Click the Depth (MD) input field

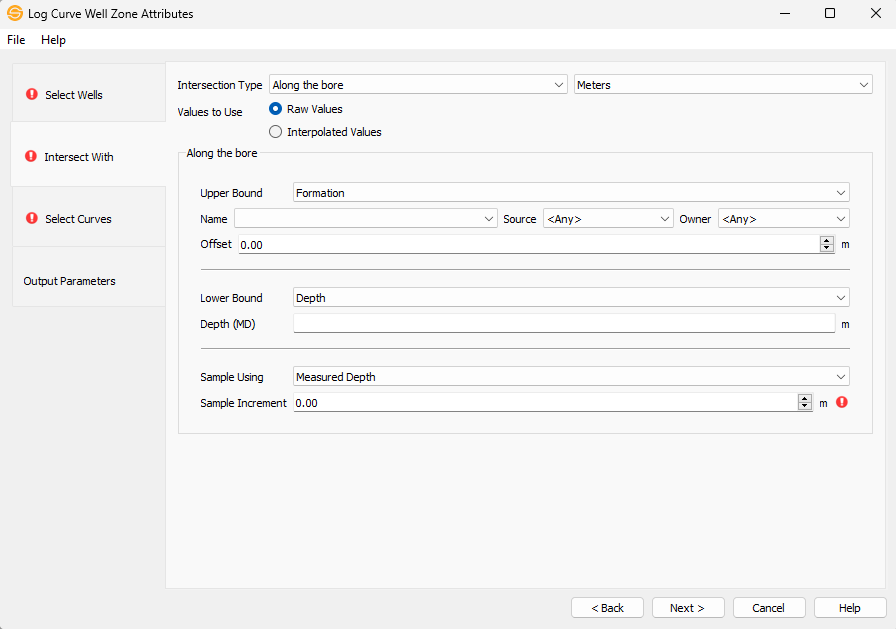563,323
